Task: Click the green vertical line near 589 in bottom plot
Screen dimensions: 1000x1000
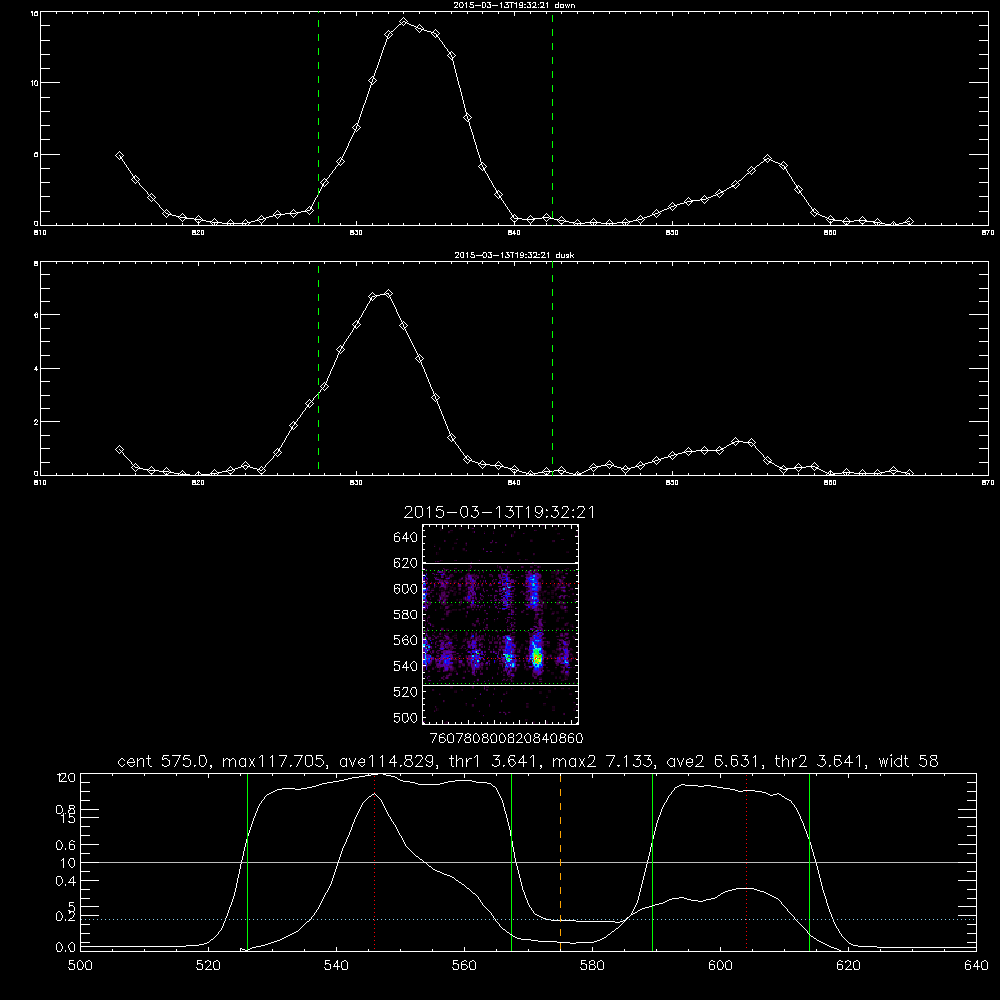Action: pos(652,862)
